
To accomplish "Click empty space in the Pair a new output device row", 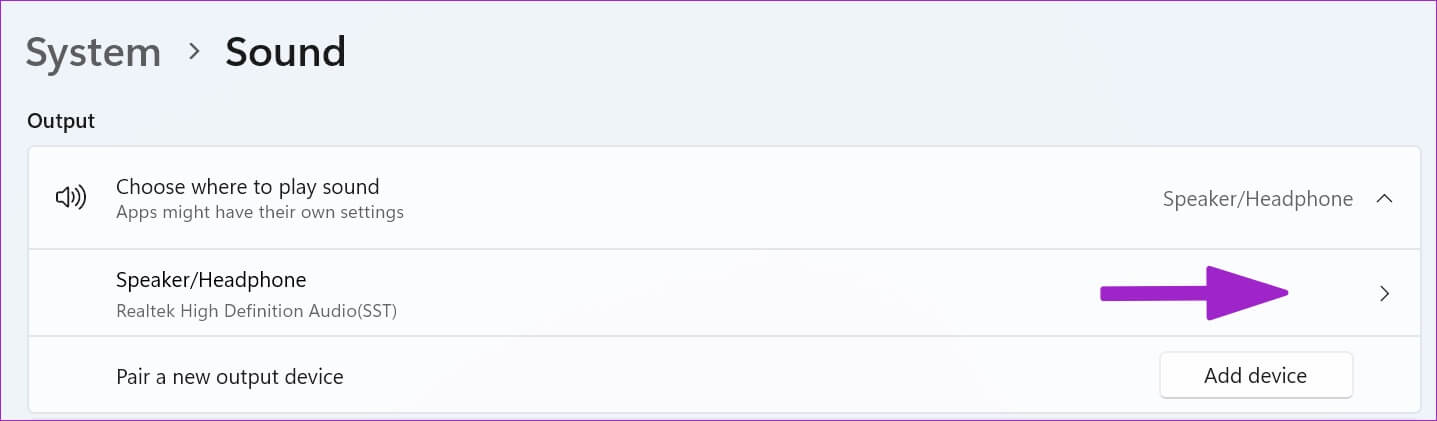I will point(750,377).
